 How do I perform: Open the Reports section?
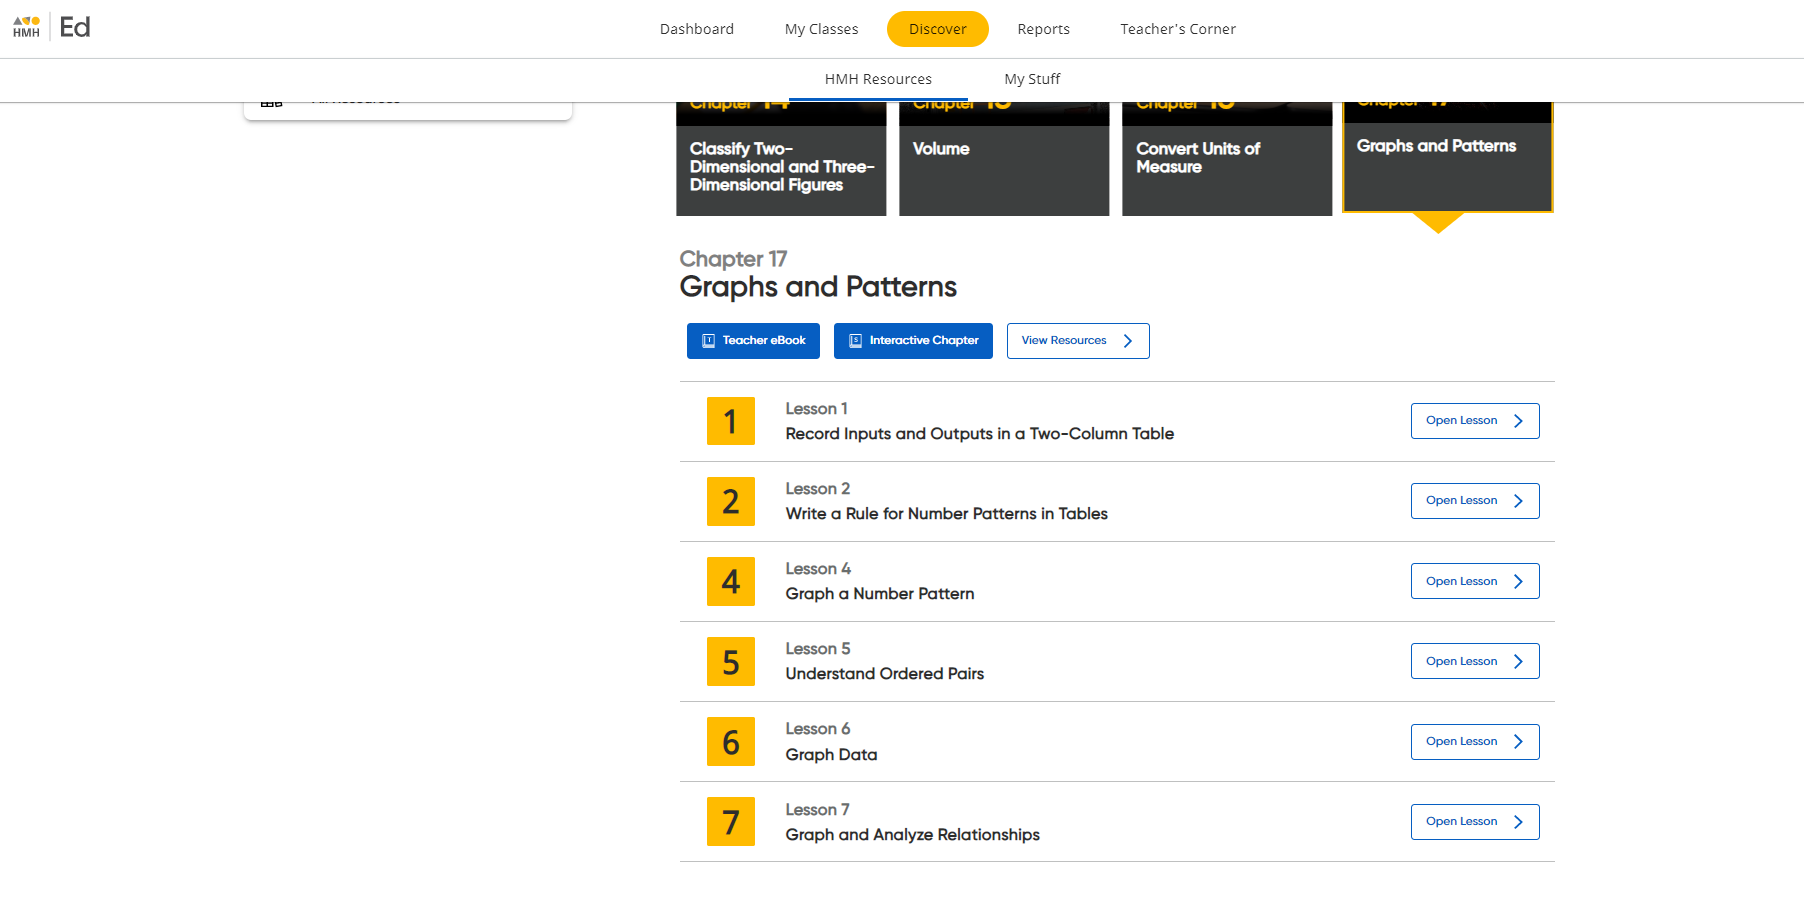(1043, 29)
